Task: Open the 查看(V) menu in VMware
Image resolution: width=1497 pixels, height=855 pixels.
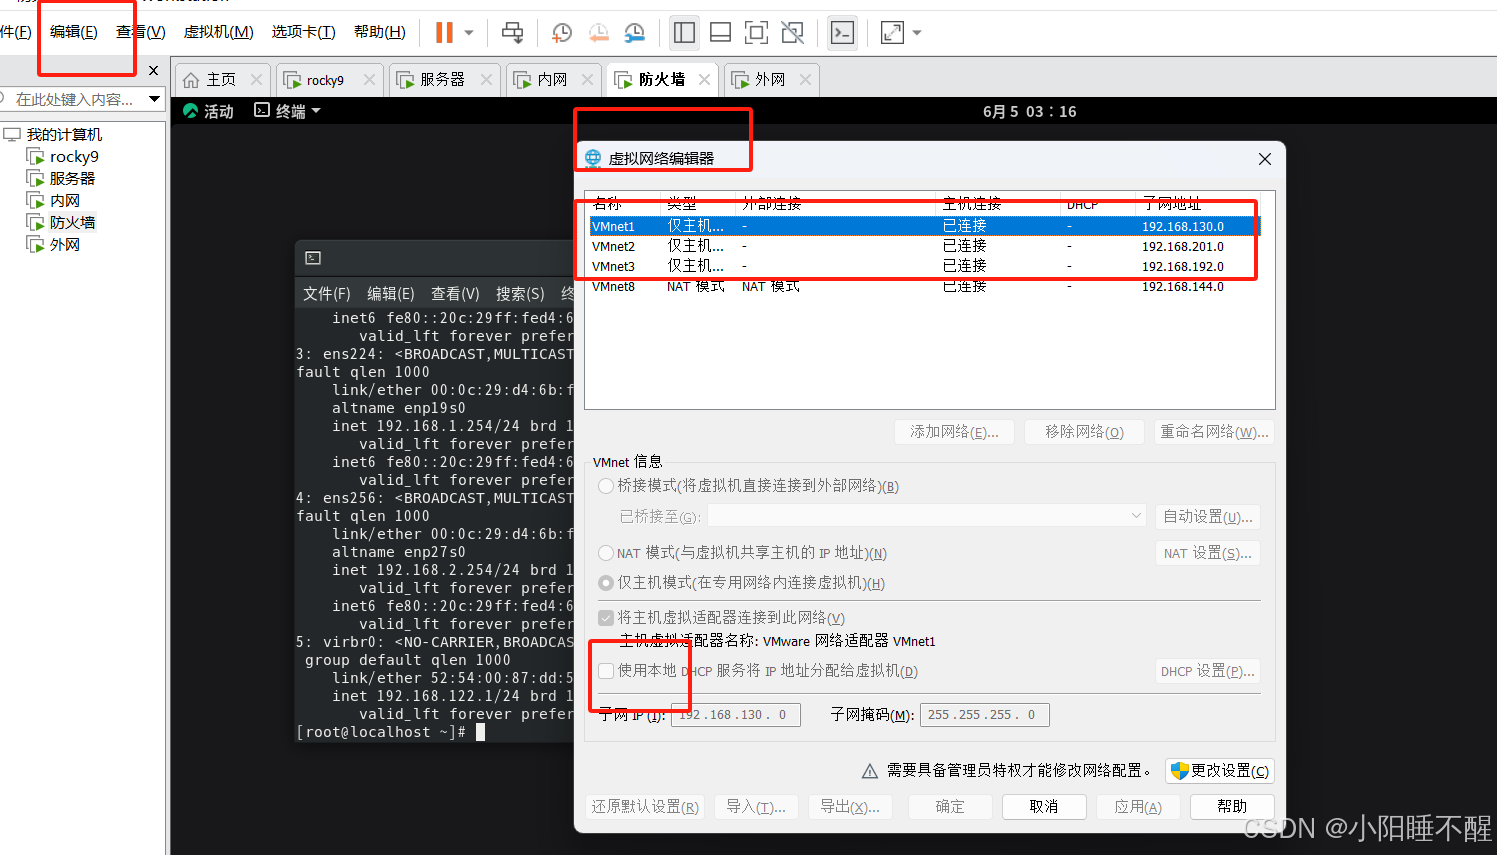Action: click(x=141, y=32)
